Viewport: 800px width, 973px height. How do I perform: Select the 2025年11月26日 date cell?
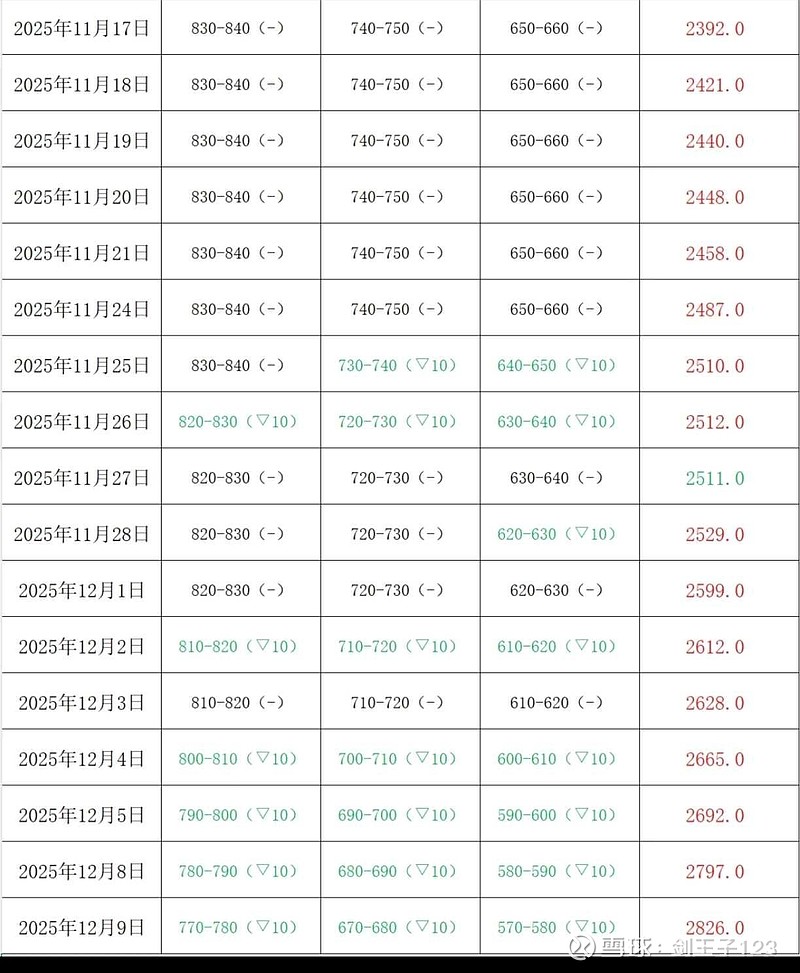point(81,422)
